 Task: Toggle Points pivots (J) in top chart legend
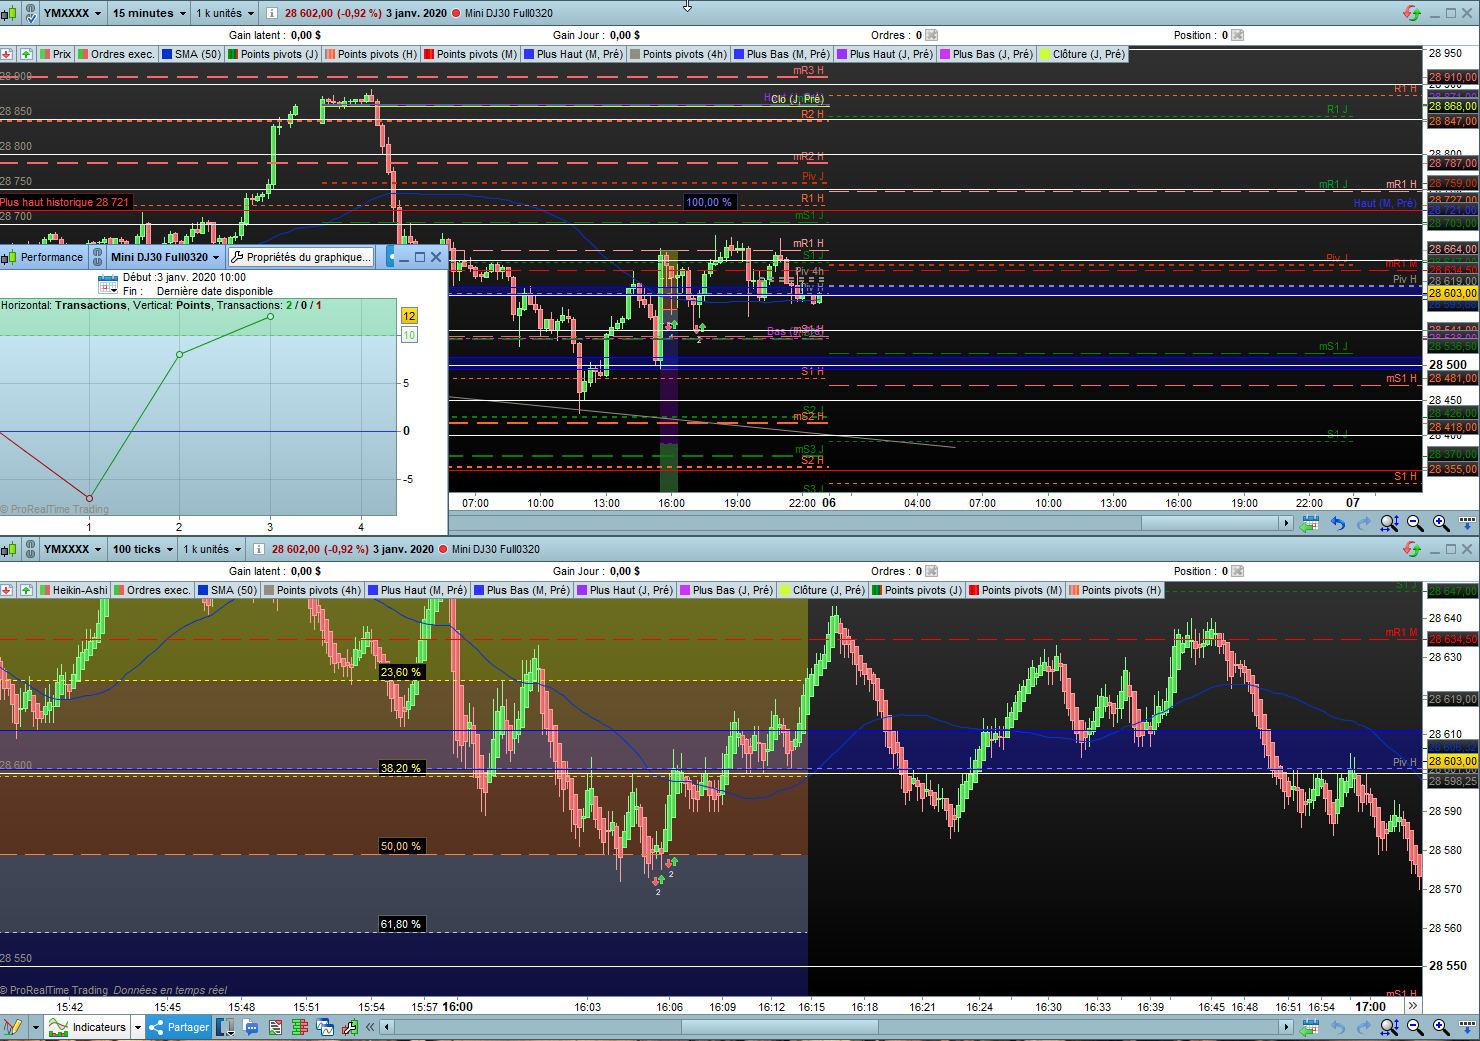click(273, 54)
